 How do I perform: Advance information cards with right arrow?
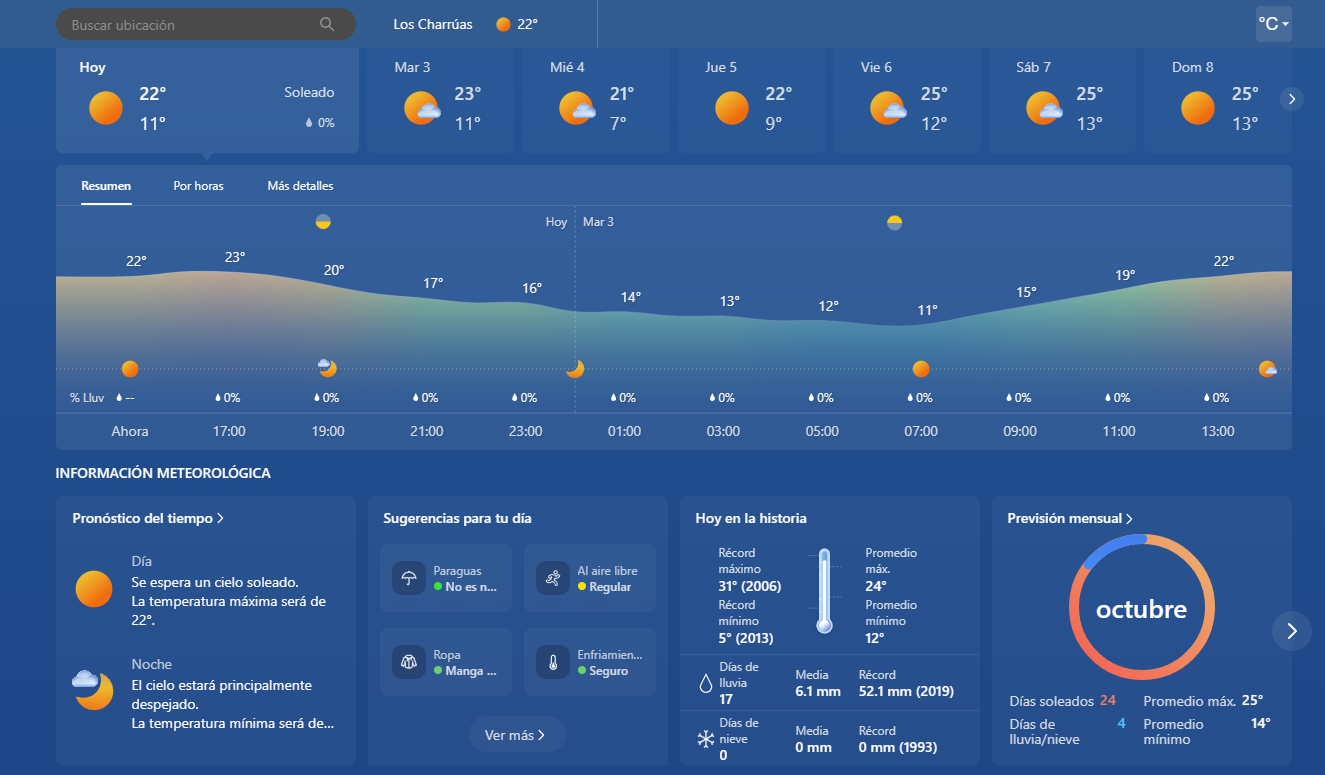[x=1291, y=631]
